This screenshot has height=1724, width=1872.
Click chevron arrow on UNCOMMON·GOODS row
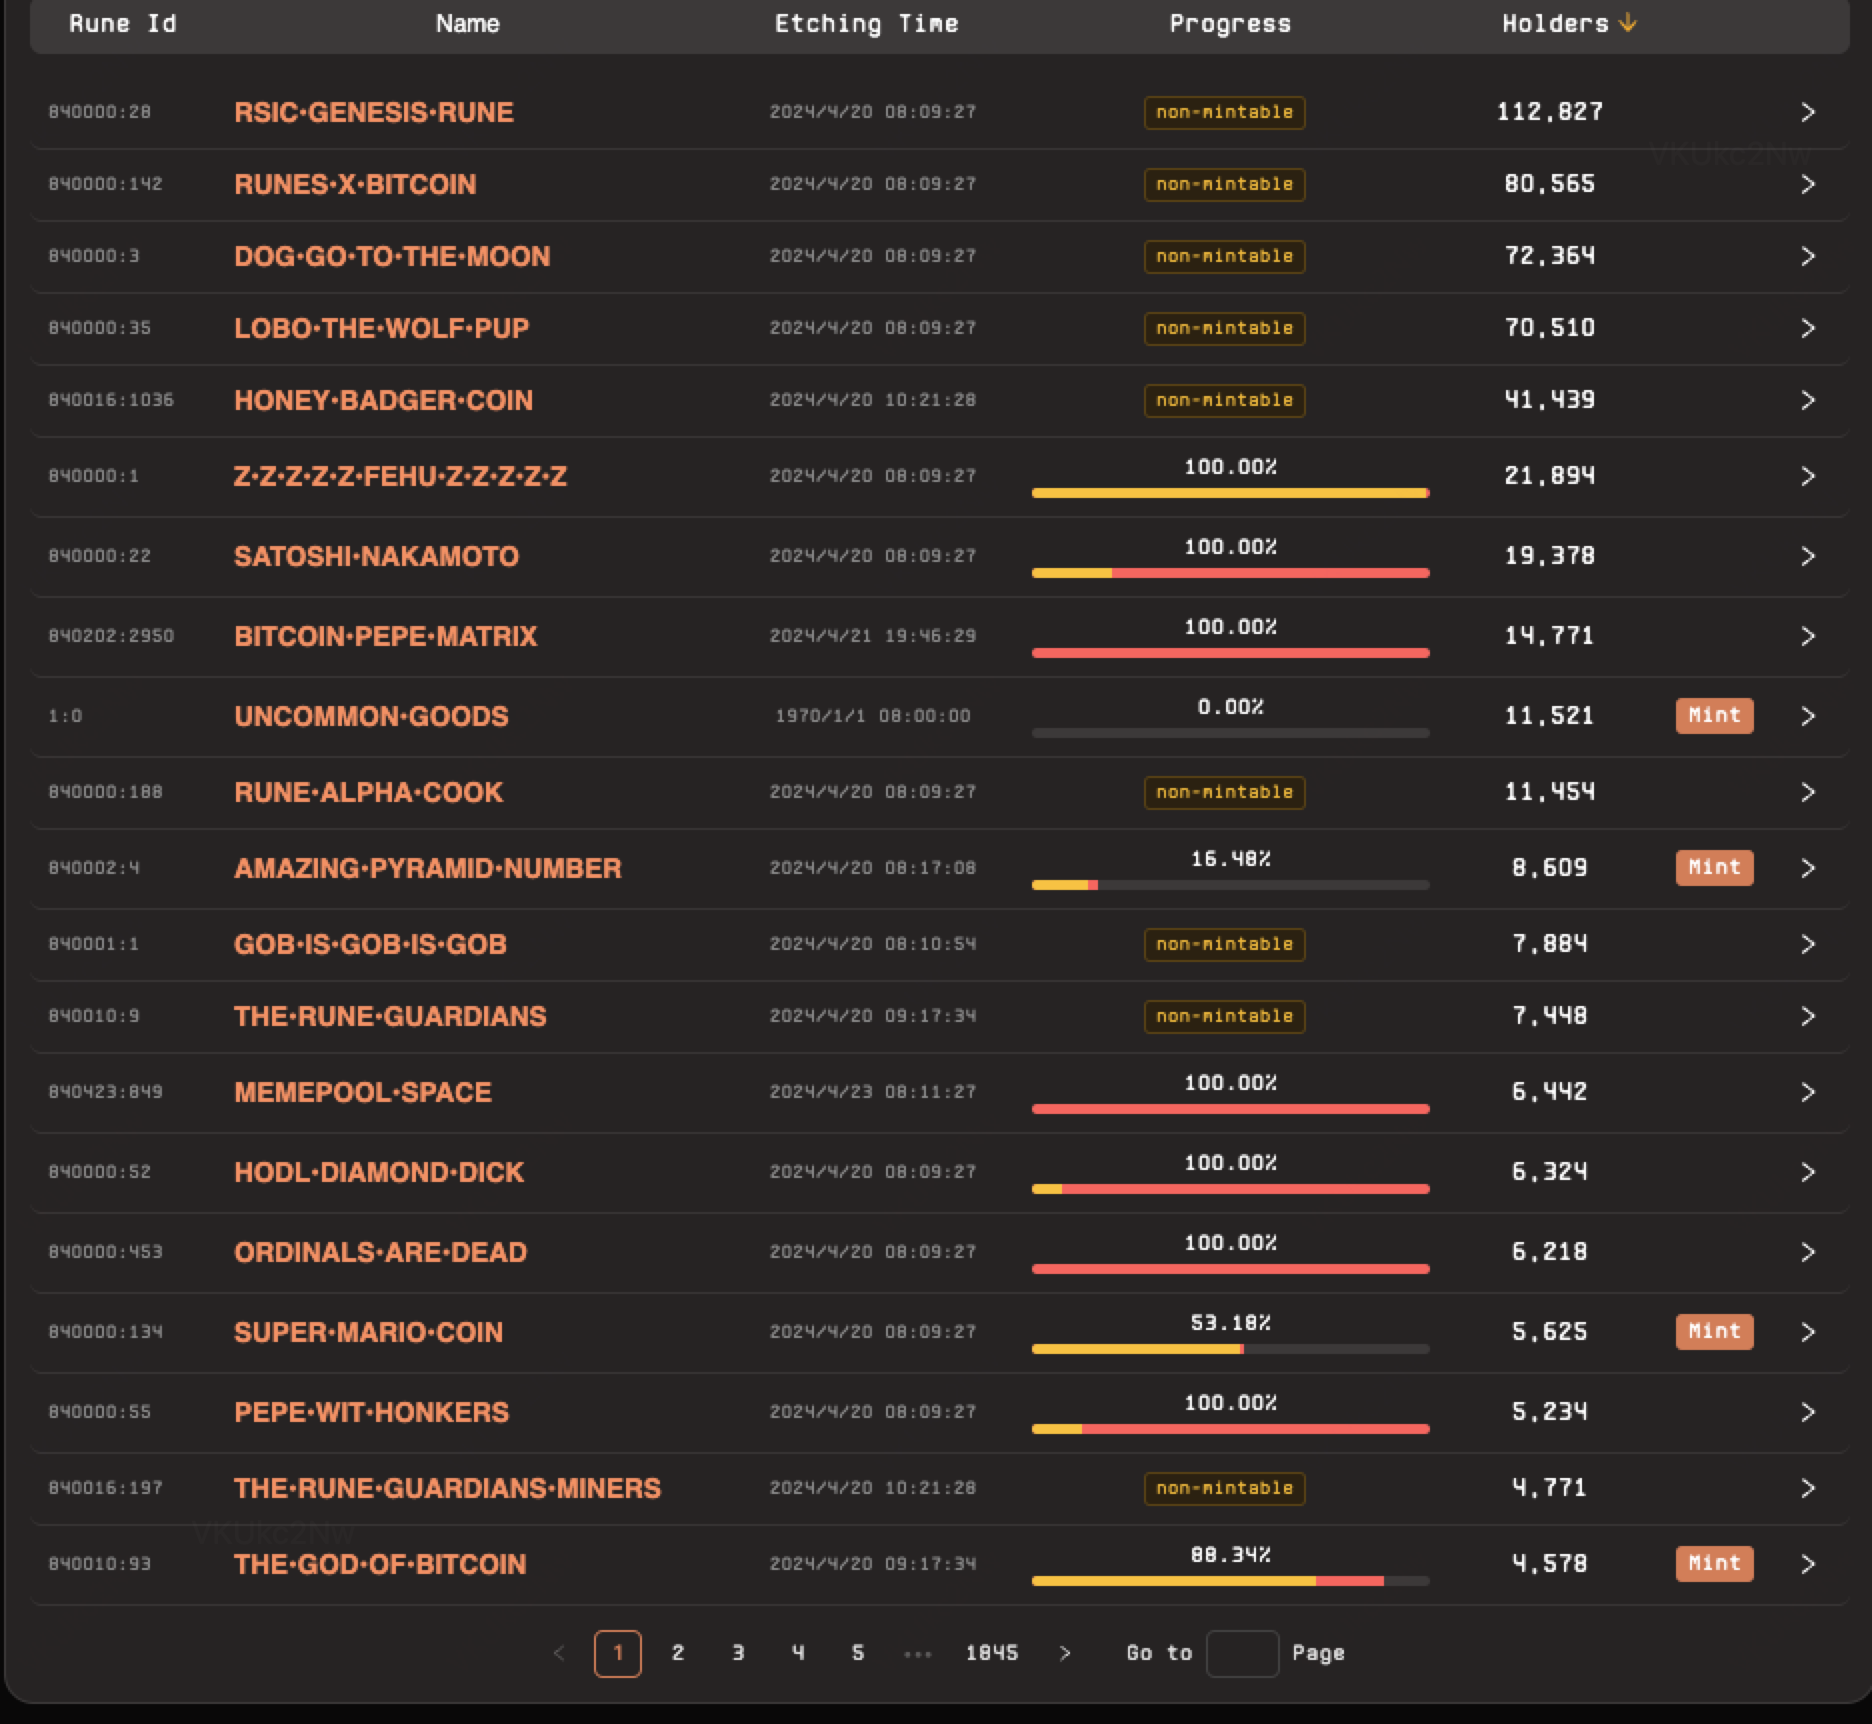(1807, 716)
